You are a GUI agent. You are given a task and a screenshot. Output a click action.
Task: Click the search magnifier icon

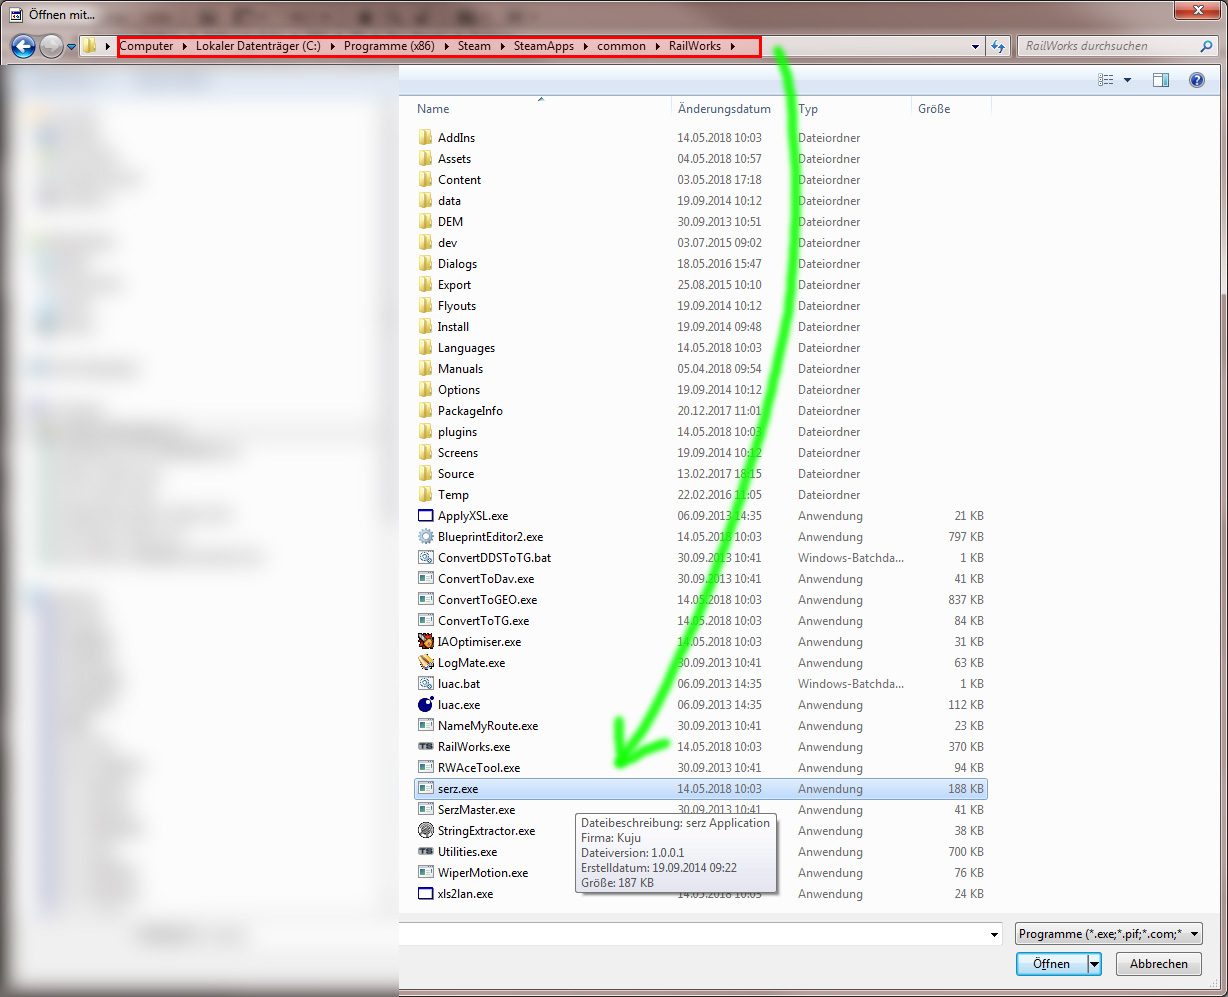1206,46
